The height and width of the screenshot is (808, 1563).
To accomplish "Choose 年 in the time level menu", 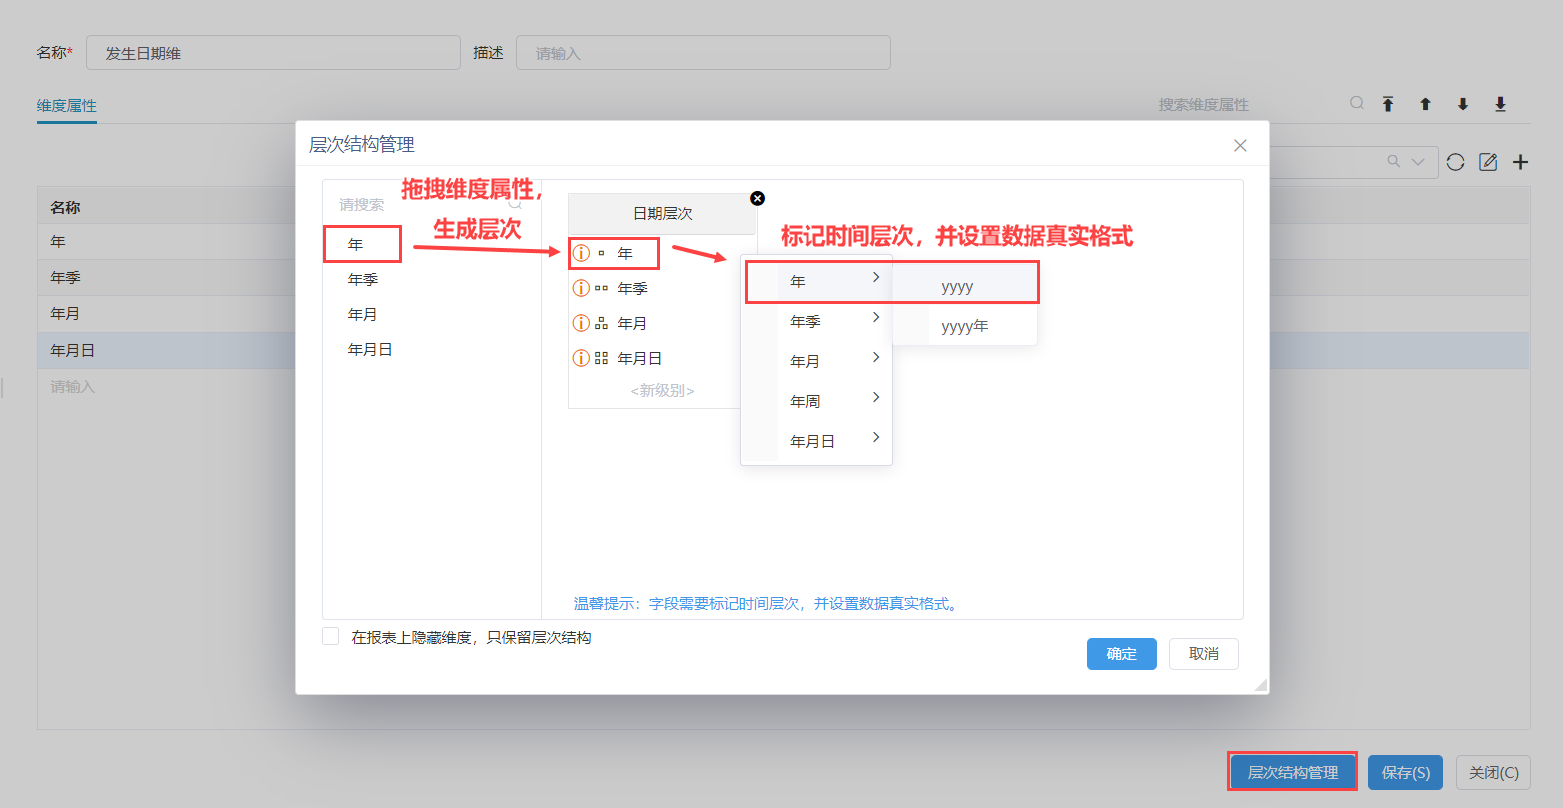I will coord(817,281).
